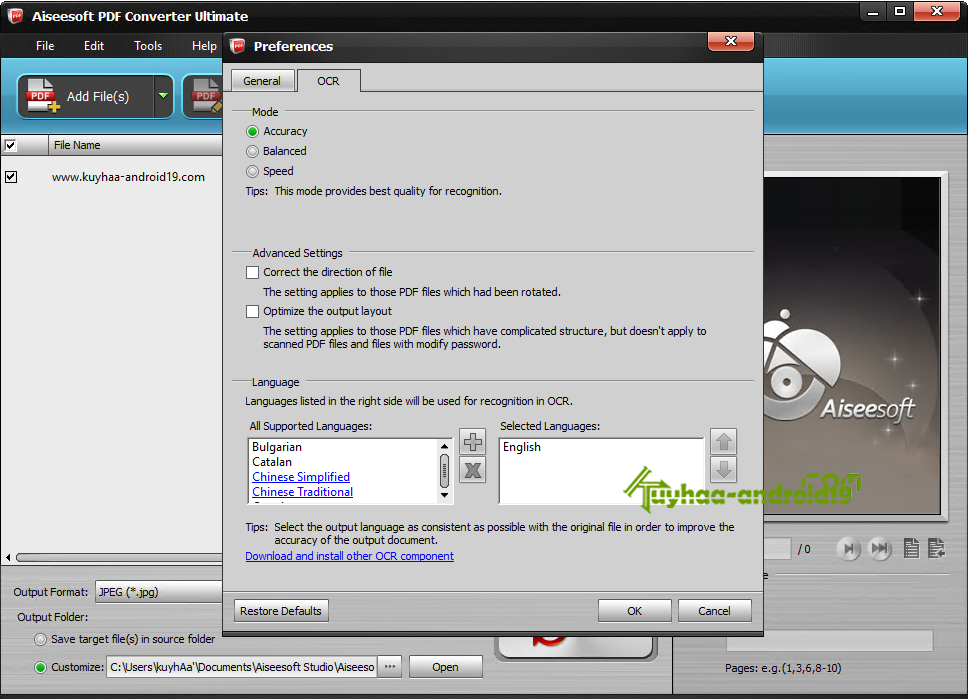968x699 pixels.
Task: Click Download and install other OCR component link
Action: [349, 556]
